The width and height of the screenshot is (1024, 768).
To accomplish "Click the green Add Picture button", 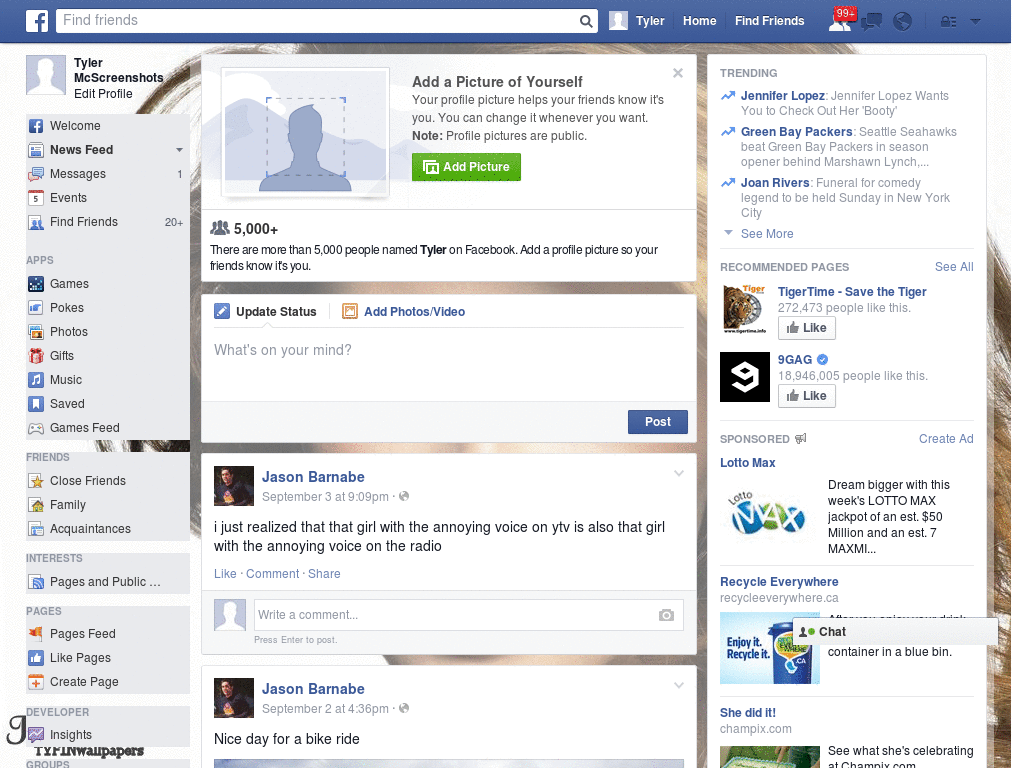I will click(x=466, y=167).
